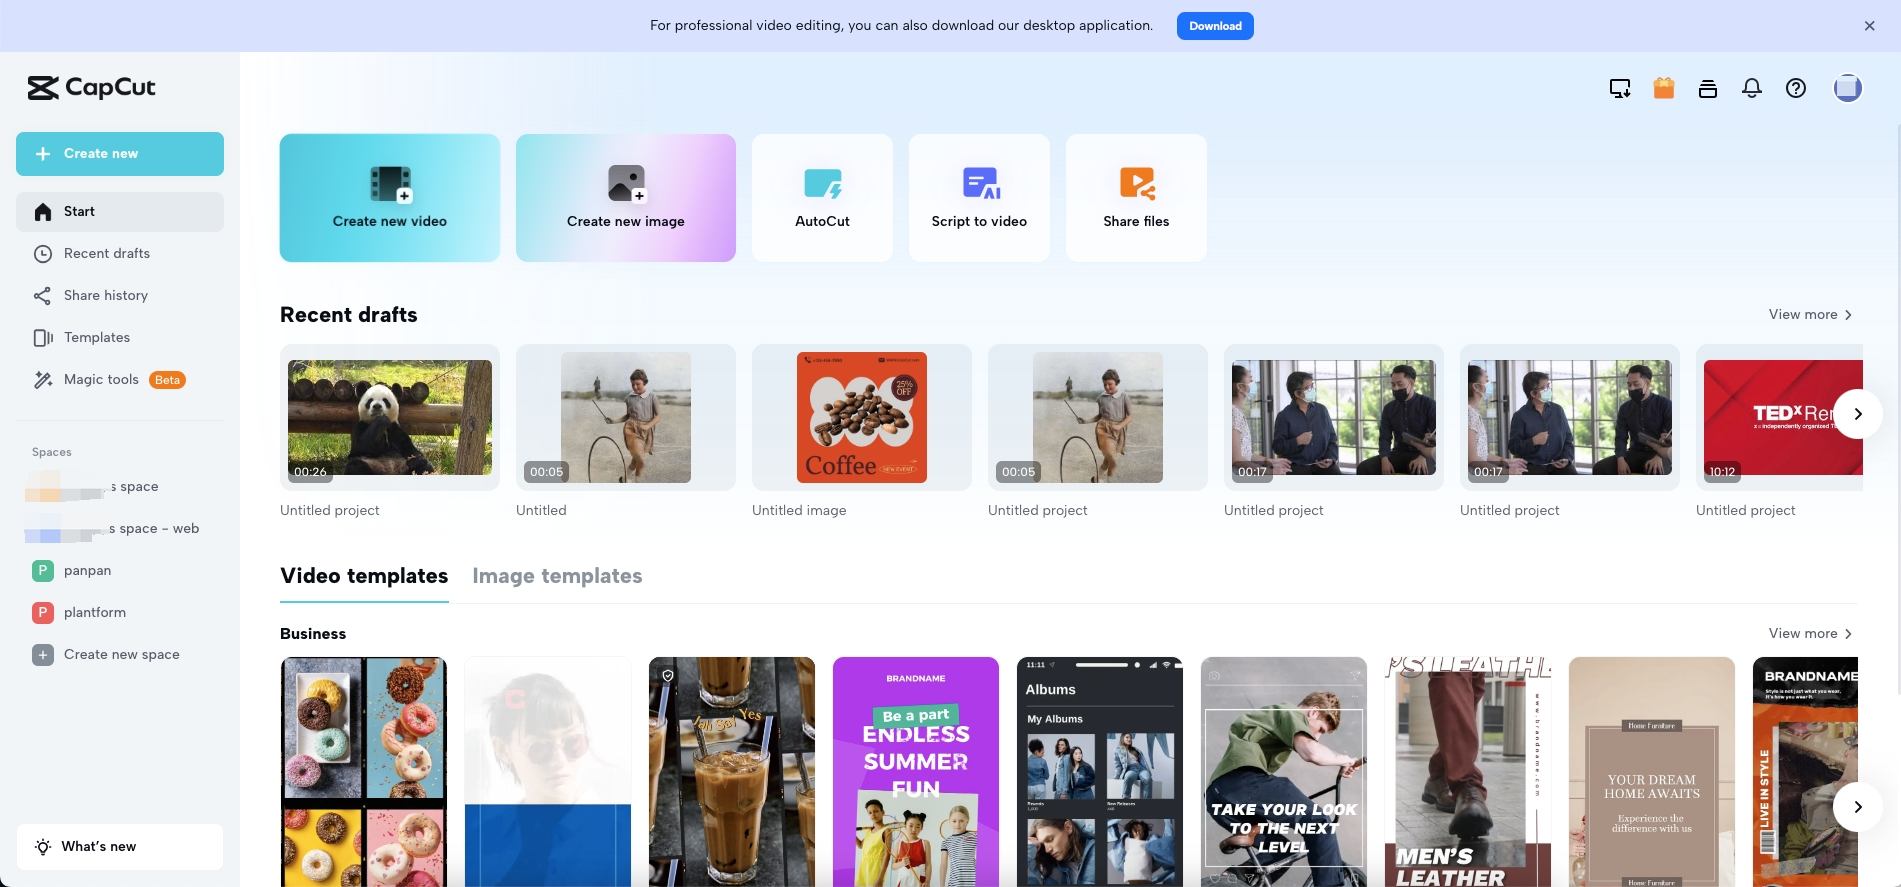Open the Take Your Look template
This screenshot has width=1901, height=887.
point(1284,772)
